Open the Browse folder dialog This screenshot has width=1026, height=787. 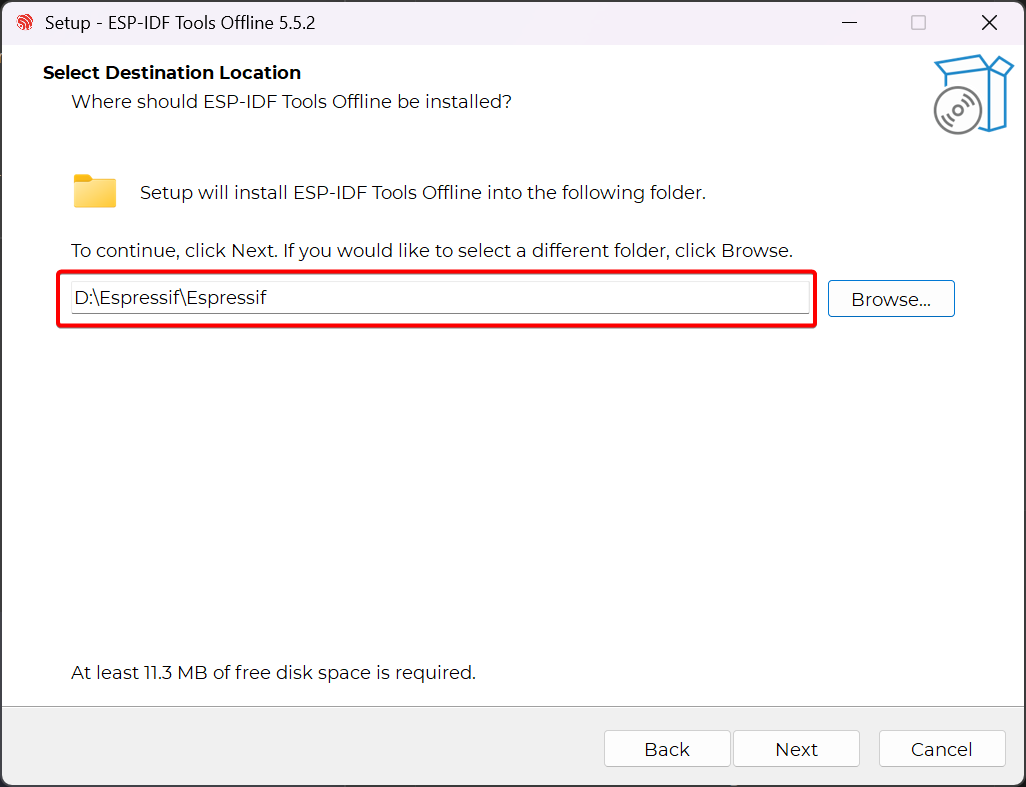[x=891, y=299]
